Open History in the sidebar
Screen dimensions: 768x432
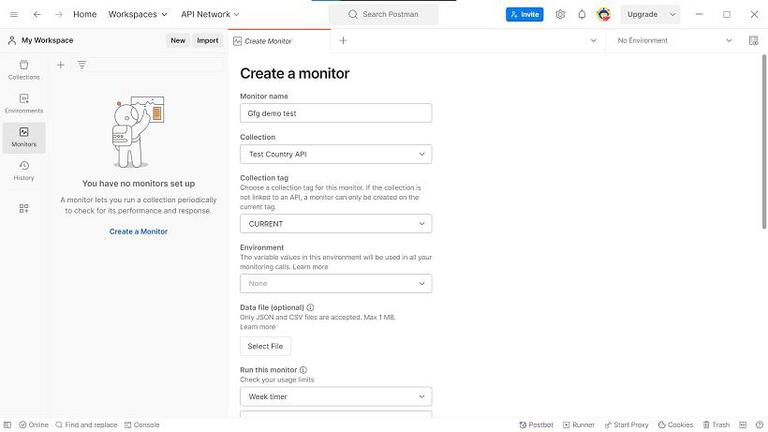click(x=24, y=170)
